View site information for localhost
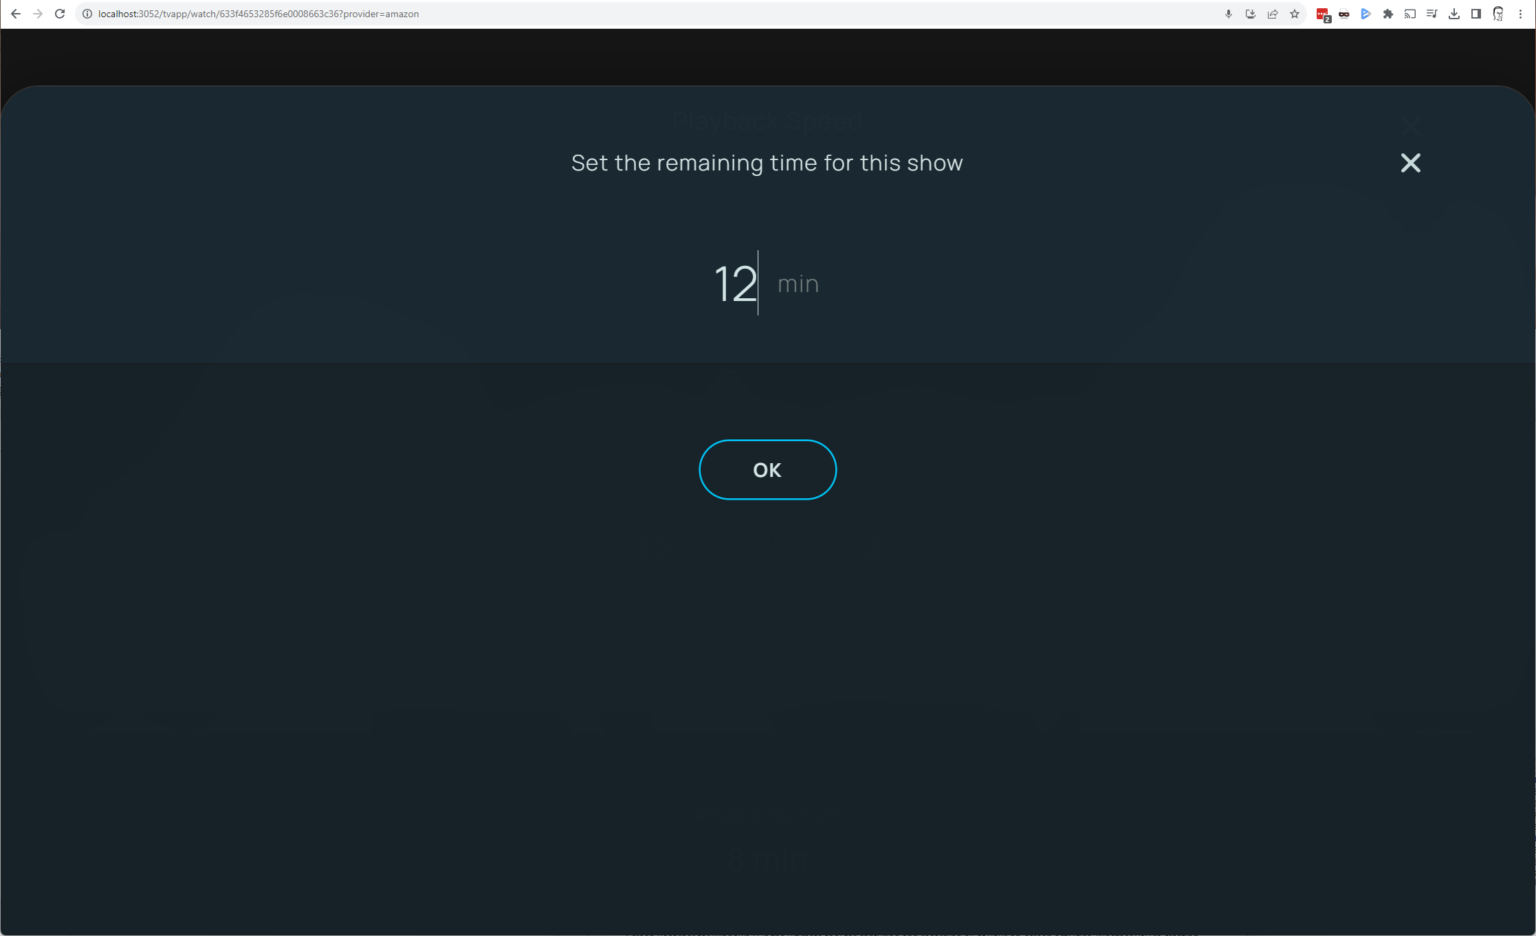This screenshot has width=1536, height=936. coord(87,14)
